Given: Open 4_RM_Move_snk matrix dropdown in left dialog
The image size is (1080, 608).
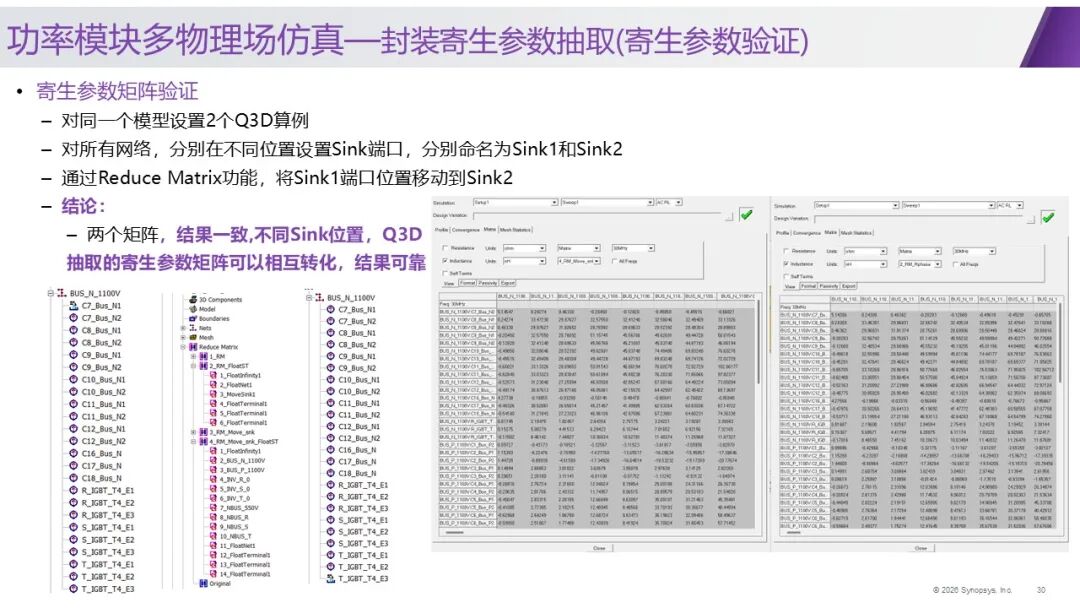Looking at the screenshot, I should click(x=579, y=261).
